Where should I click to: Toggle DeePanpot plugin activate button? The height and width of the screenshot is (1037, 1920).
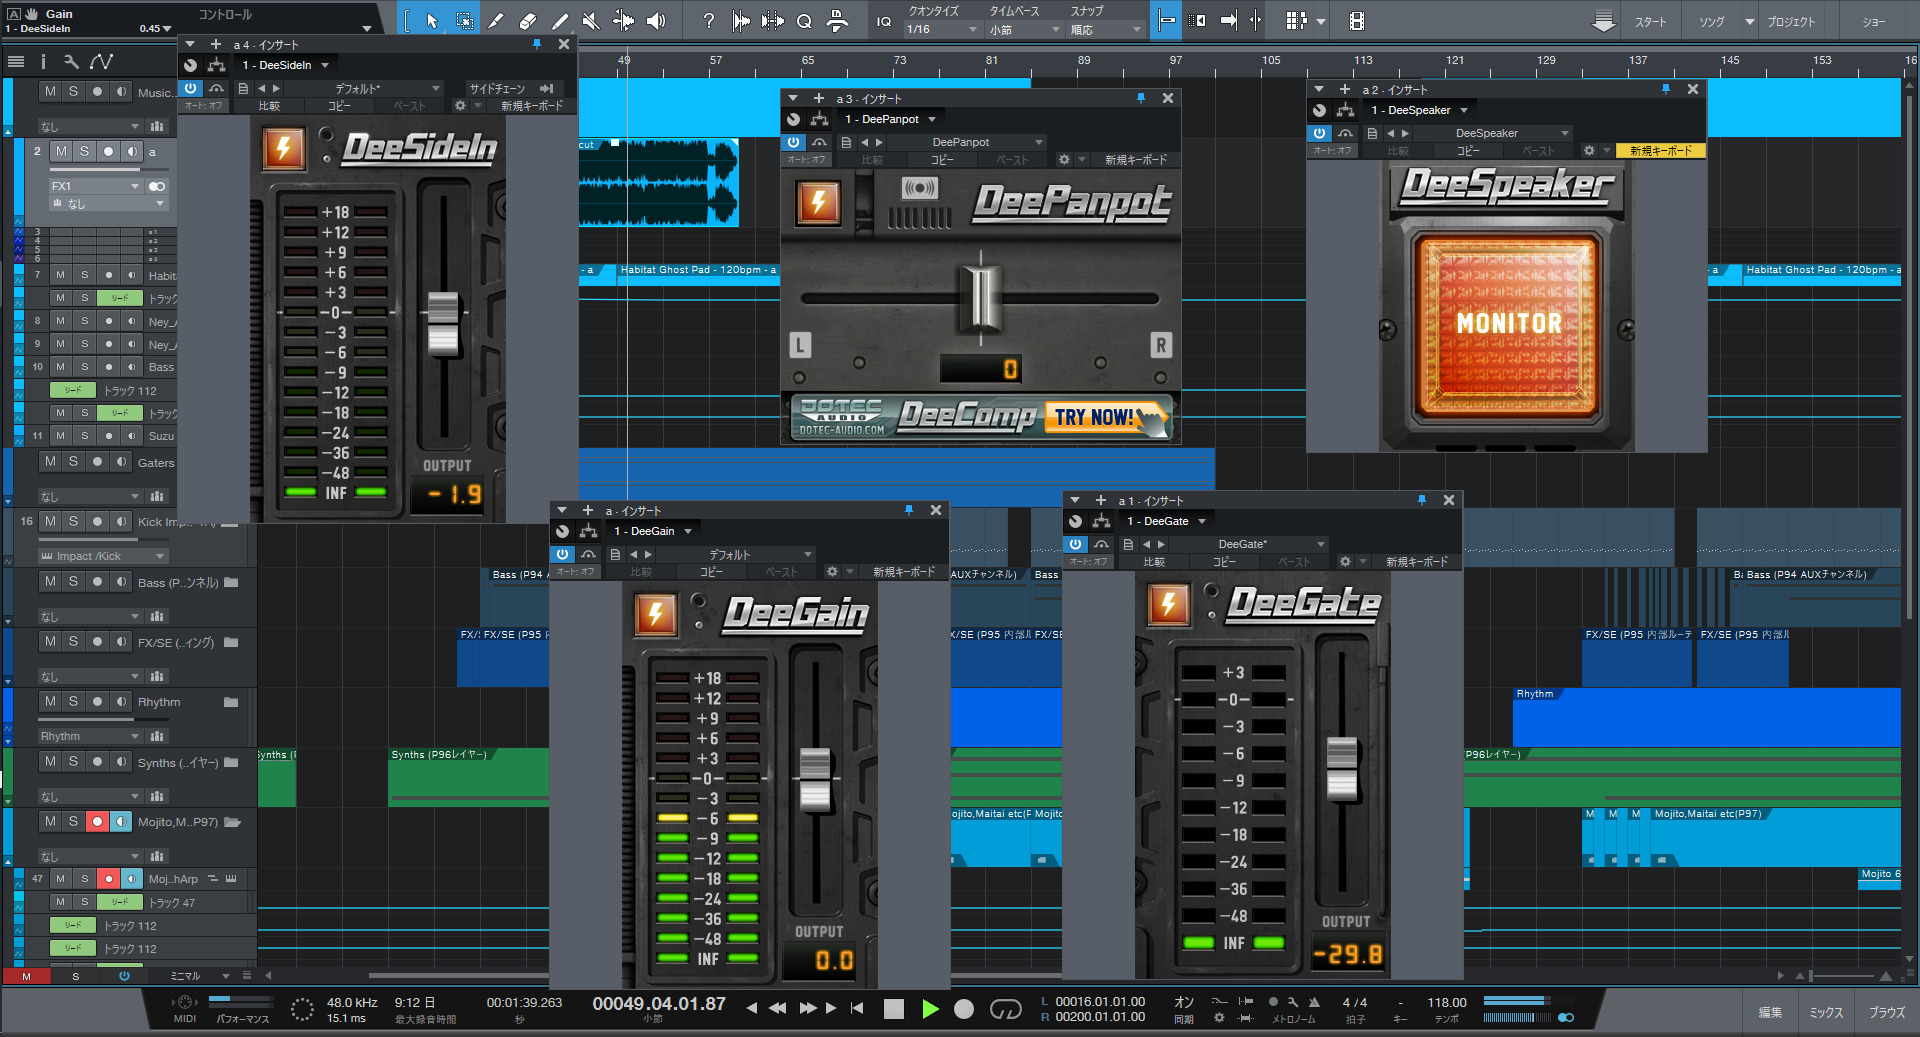click(794, 142)
